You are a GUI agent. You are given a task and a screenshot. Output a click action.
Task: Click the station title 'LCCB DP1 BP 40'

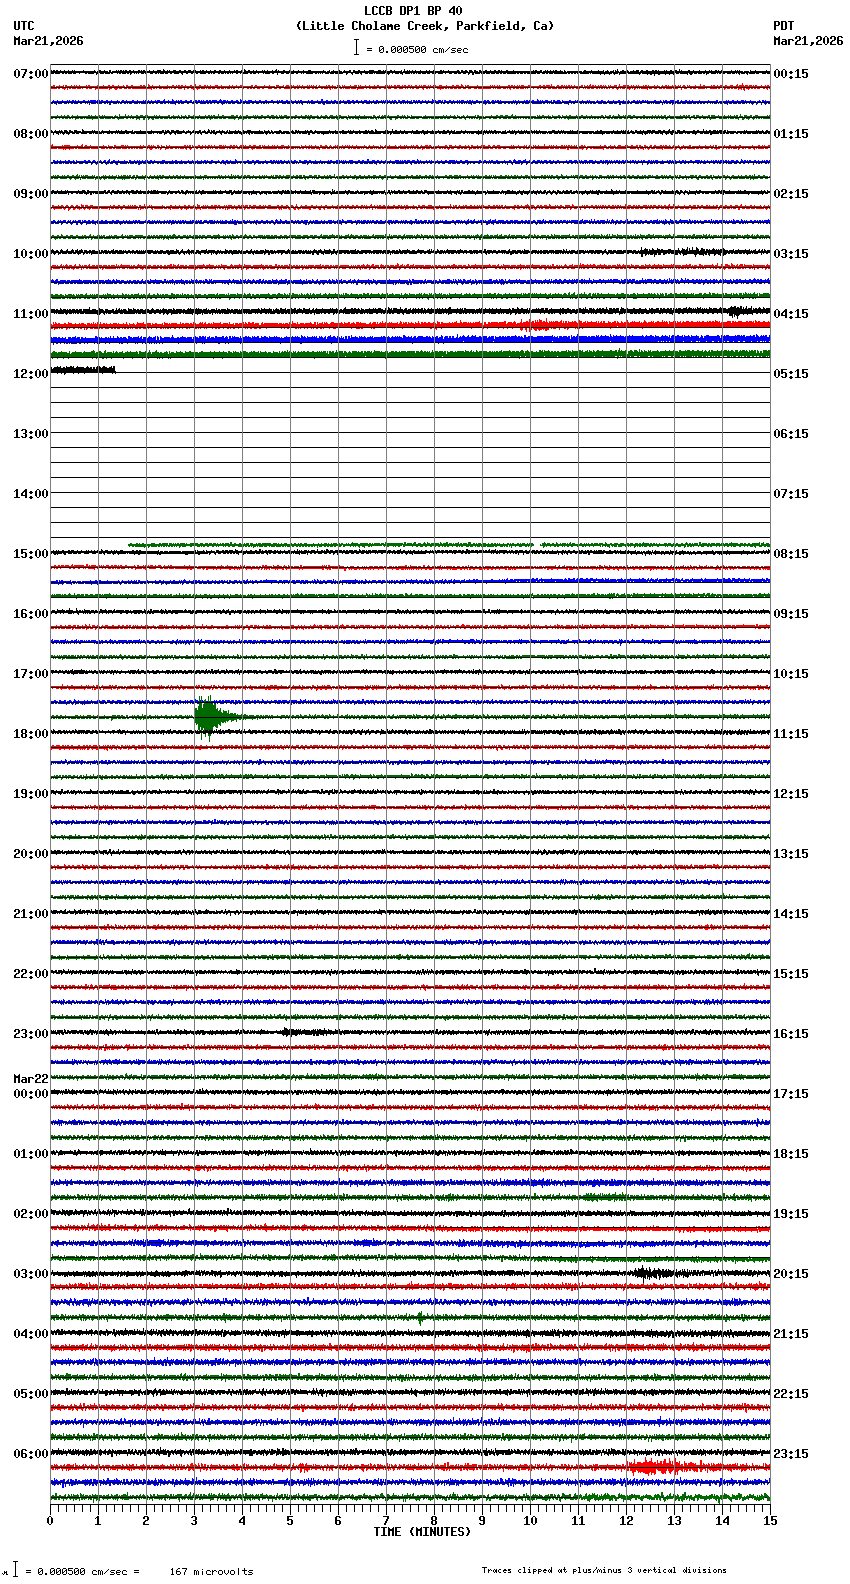(413, 11)
